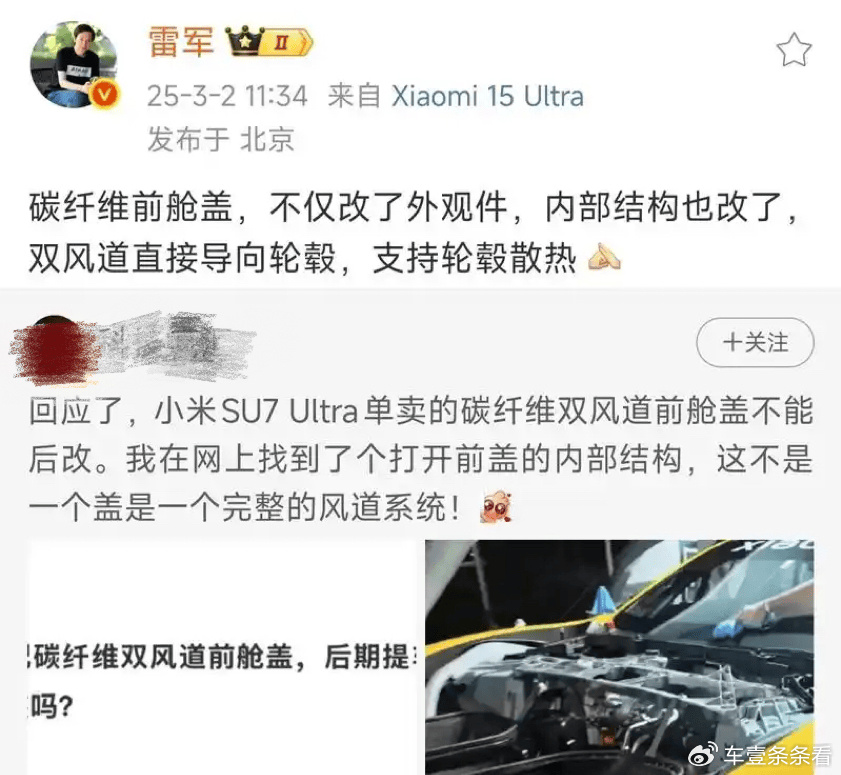
Task: Click the 来自 source label
Action: (x=354, y=97)
